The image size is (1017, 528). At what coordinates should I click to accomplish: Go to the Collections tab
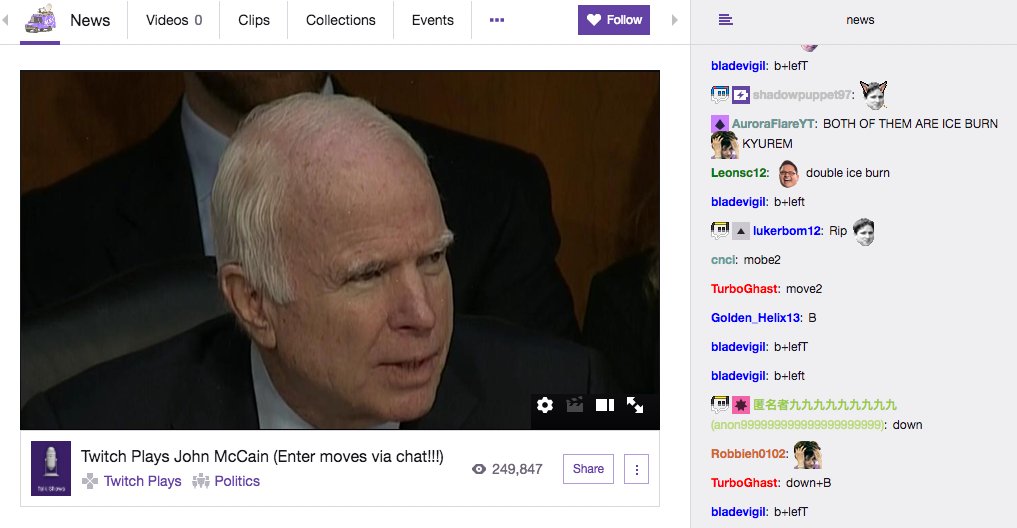[x=341, y=20]
